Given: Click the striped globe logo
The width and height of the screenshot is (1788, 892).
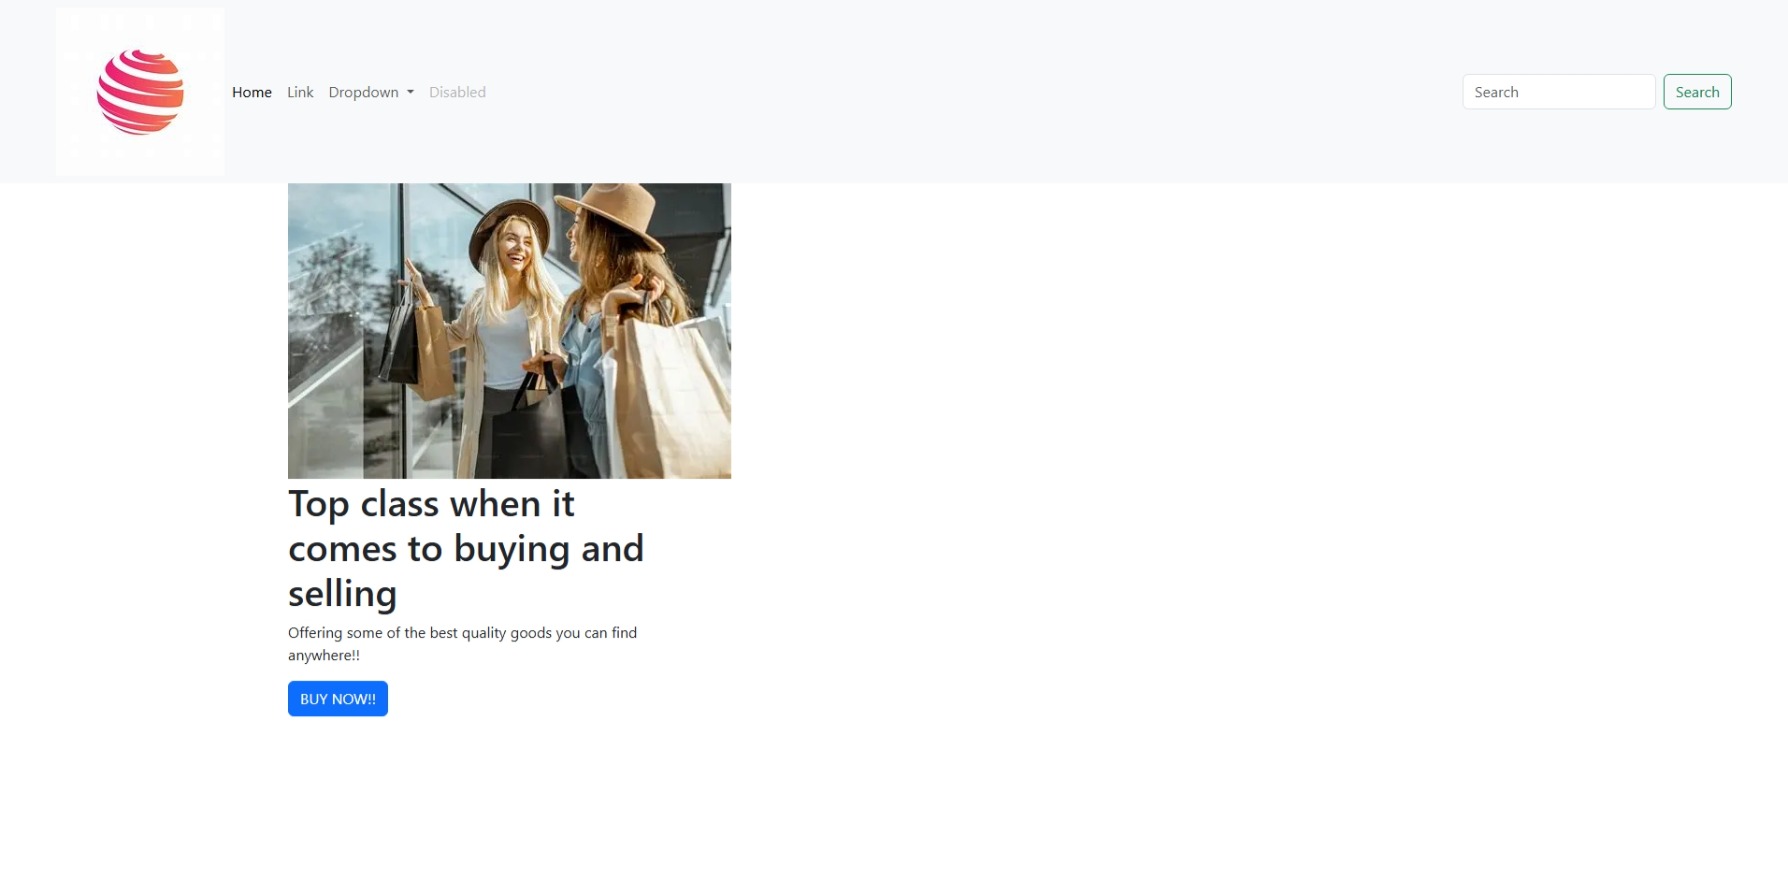Looking at the screenshot, I should point(140,92).
